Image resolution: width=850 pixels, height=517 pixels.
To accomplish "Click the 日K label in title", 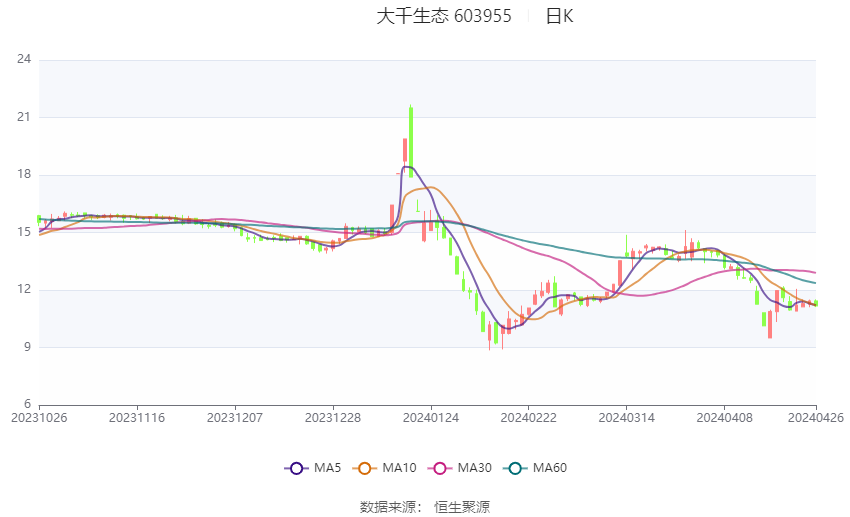I will [559, 16].
